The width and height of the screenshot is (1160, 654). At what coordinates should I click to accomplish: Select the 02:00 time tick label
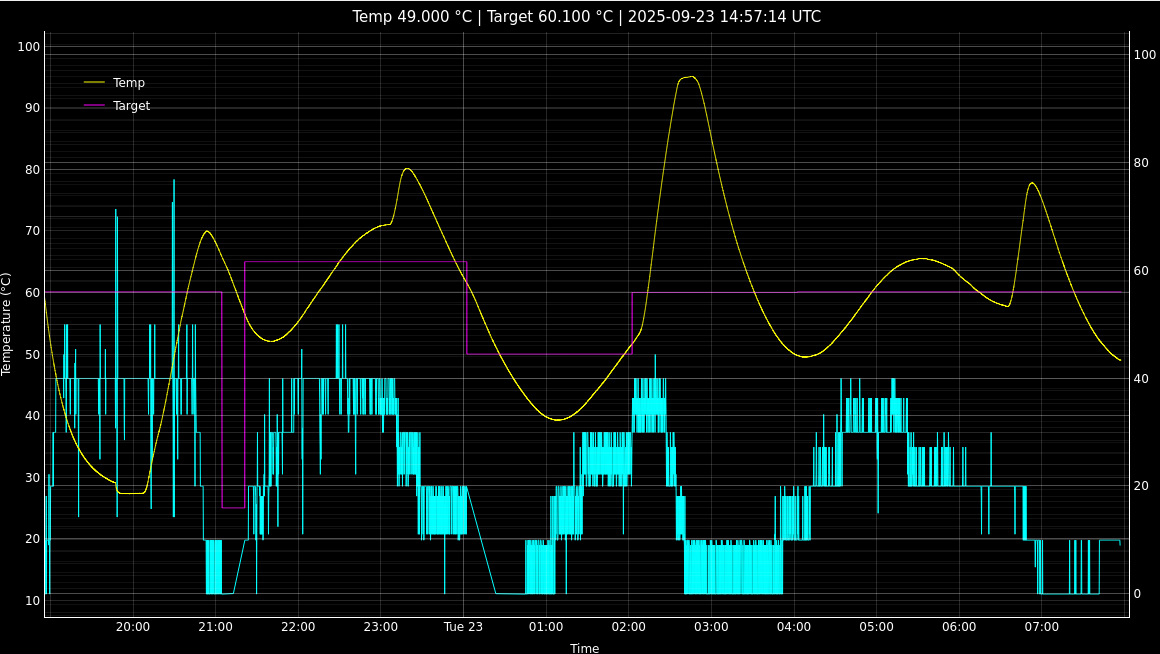click(628, 627)
